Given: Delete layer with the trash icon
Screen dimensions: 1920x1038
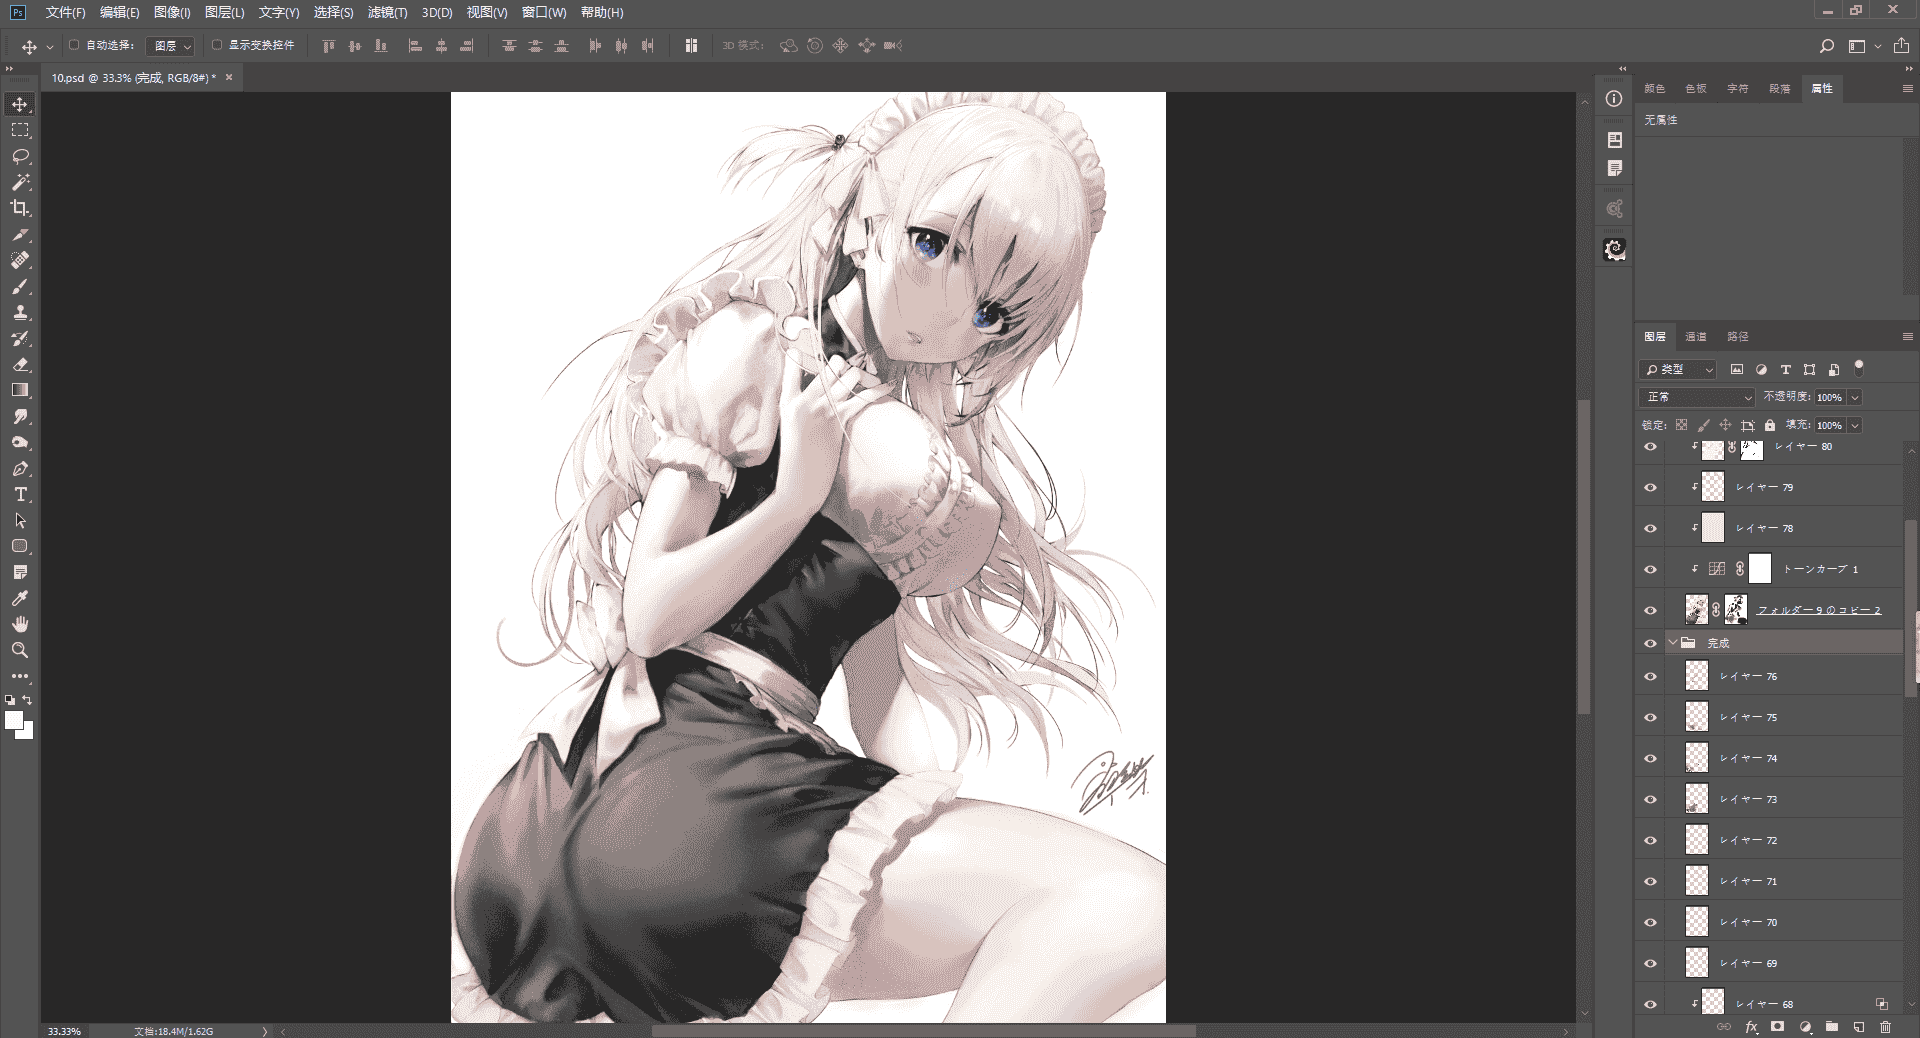Looking at the screenshot, I should [x=1886, y=1027].
